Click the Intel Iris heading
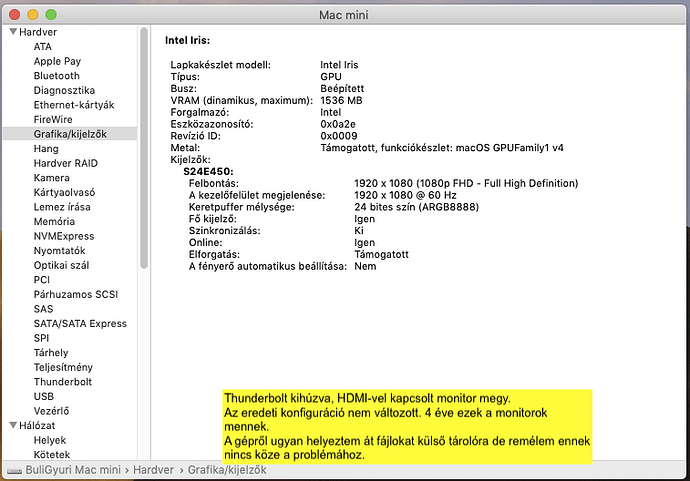 [x=187, y=41]
